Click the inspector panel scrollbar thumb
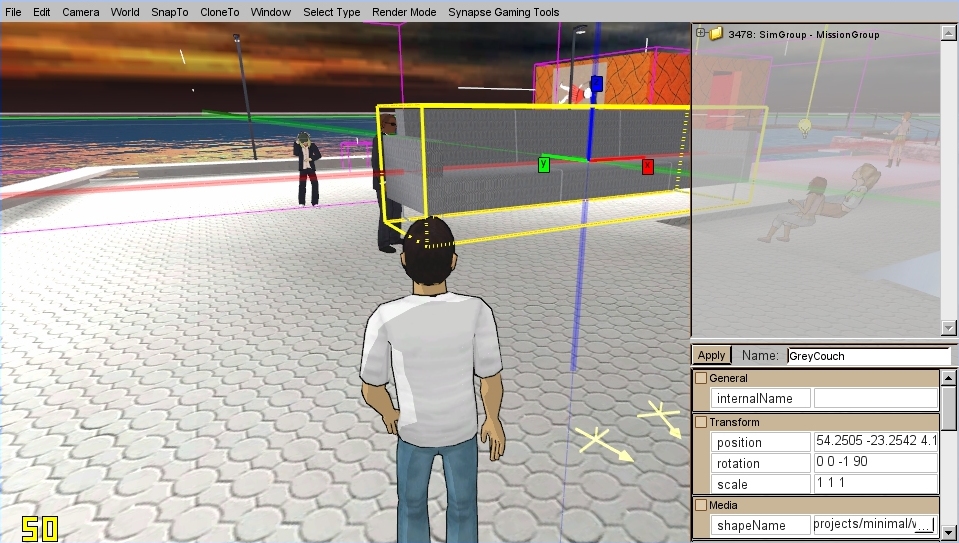The image size is (959, 543). click(948, 407)
